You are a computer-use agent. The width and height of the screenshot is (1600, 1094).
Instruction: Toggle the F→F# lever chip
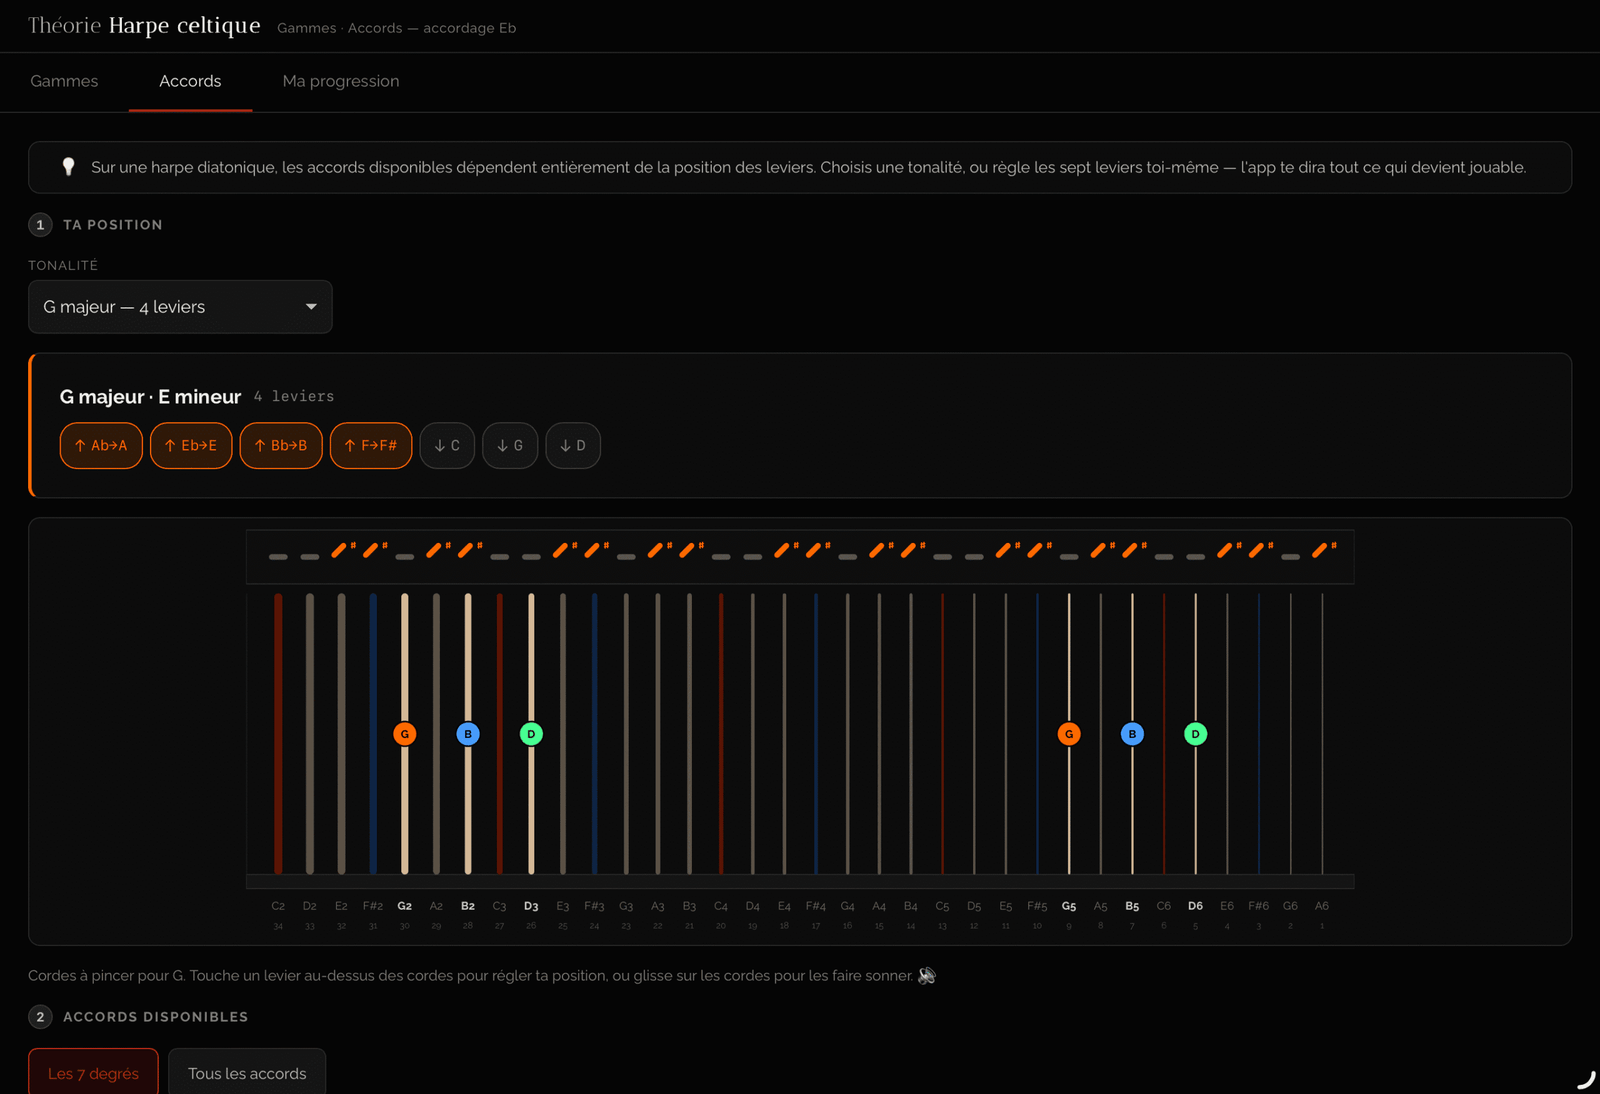coord(371,445)
